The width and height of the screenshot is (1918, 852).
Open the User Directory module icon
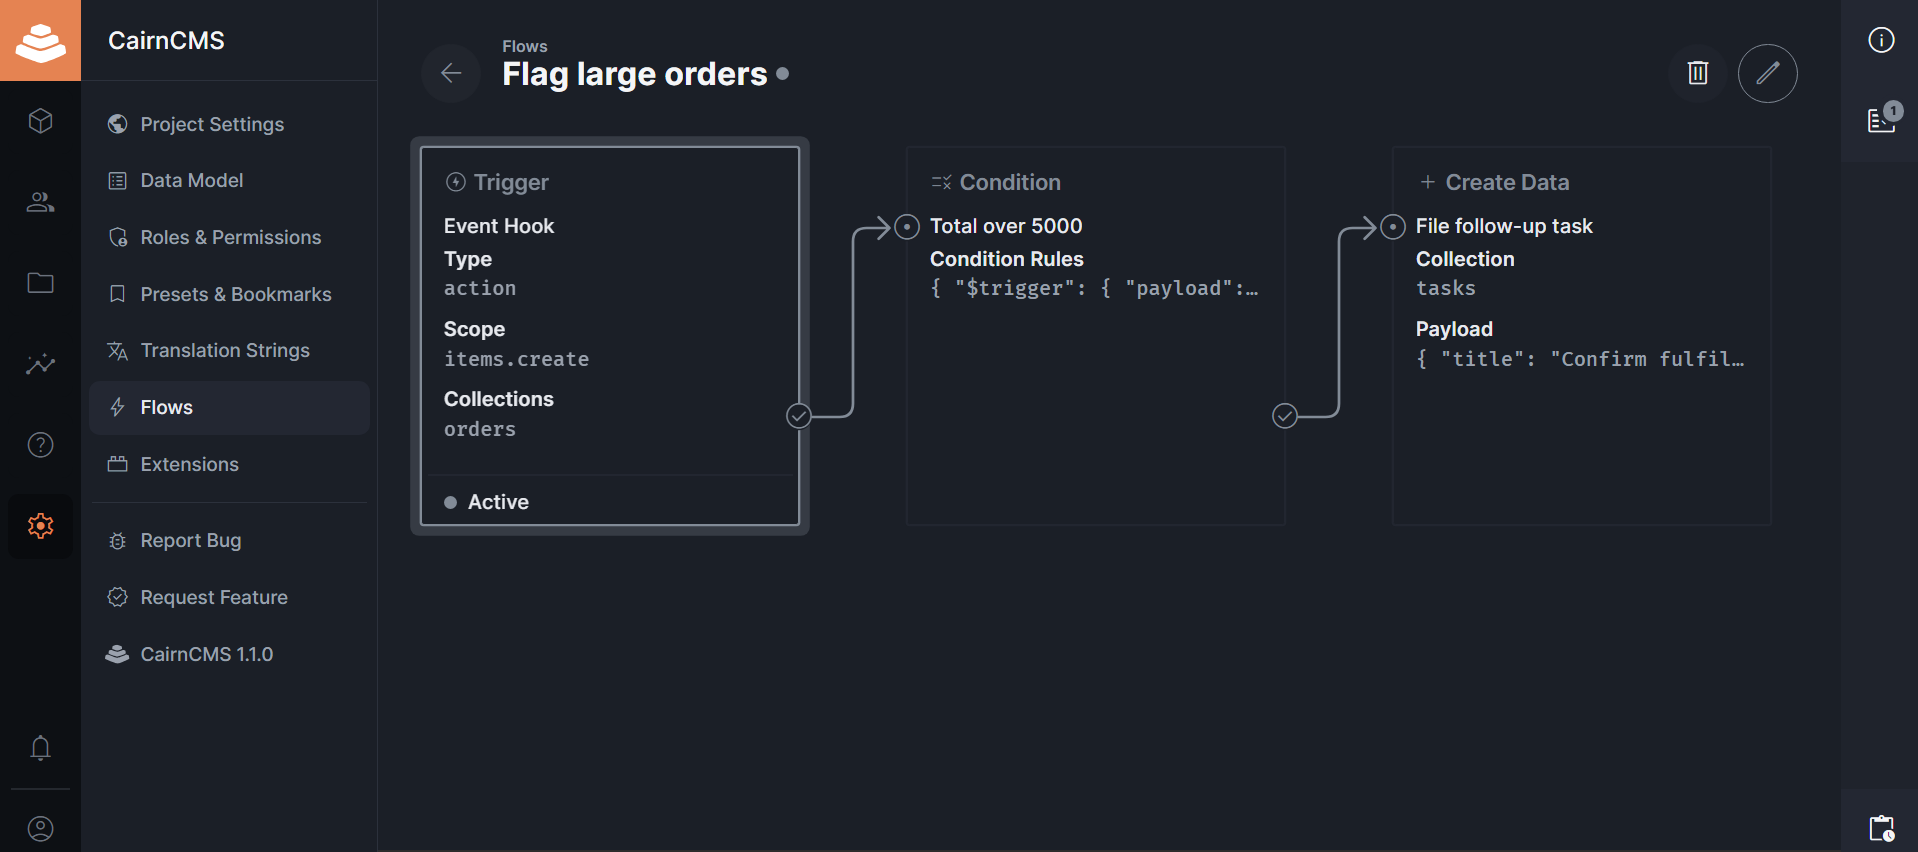click(40, 202)
